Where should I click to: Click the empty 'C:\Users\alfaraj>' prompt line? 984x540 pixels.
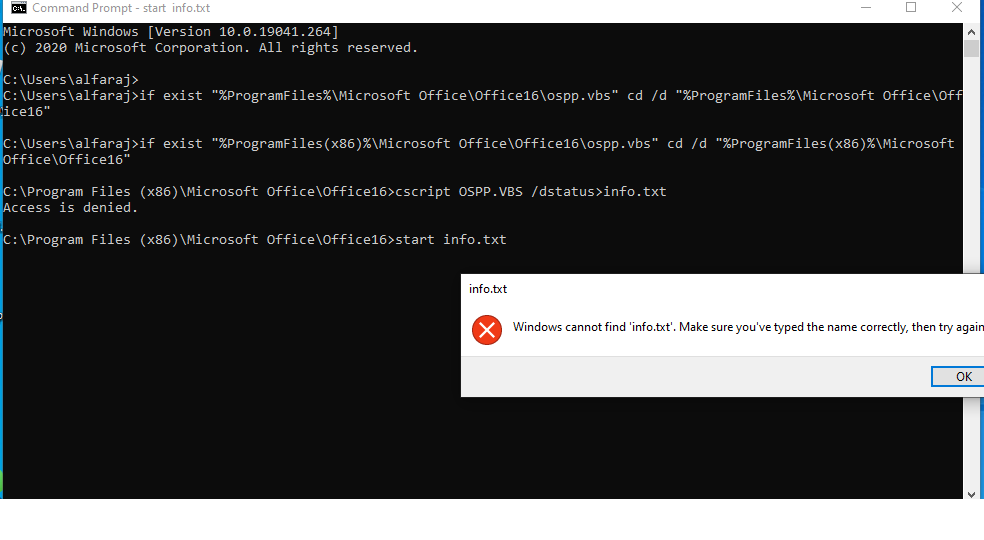(x=70, y=80)
